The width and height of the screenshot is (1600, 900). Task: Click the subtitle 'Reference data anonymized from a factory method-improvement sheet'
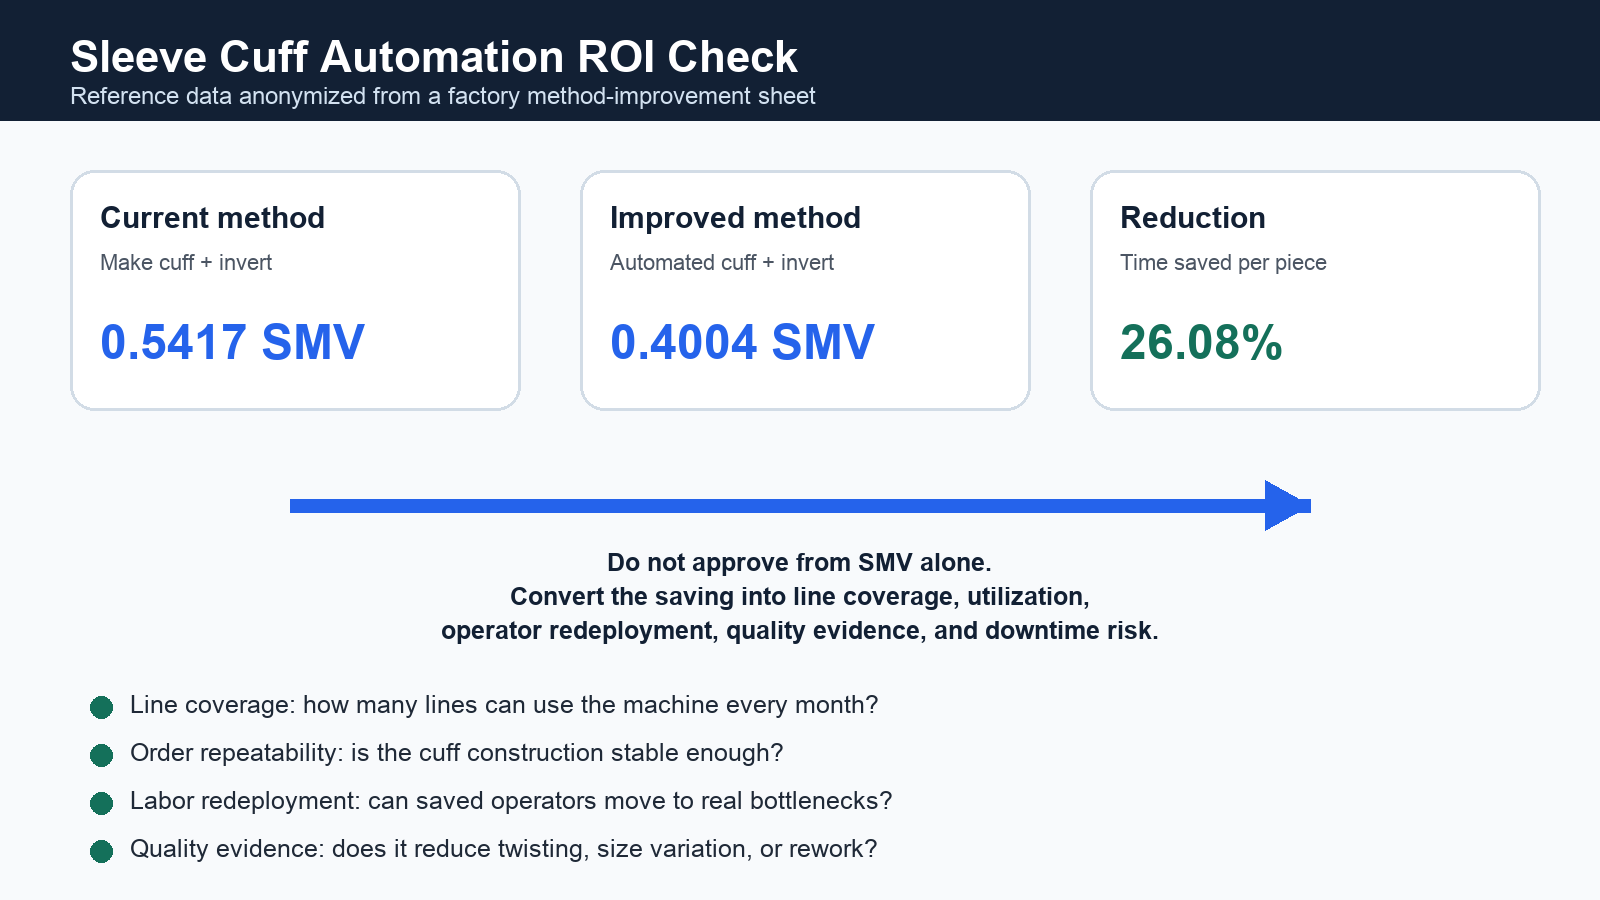[x=443, y=96]
